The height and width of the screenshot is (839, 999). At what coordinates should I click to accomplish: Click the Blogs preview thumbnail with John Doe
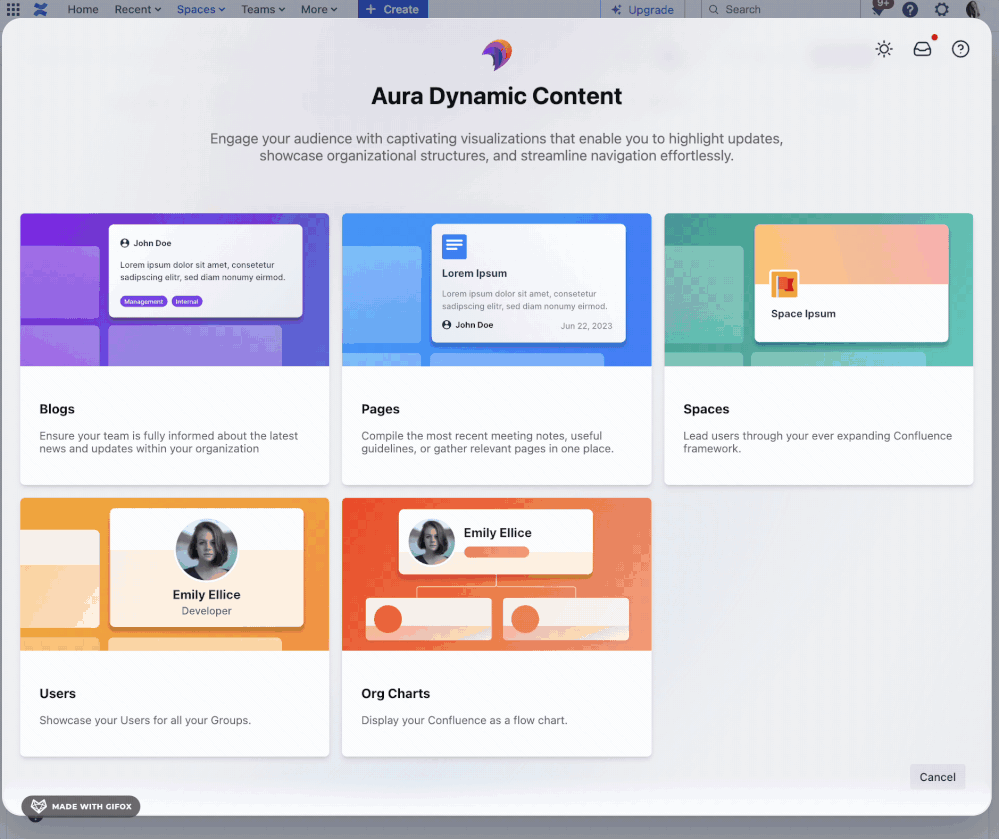pyautogui.click(x=175, y=289)
